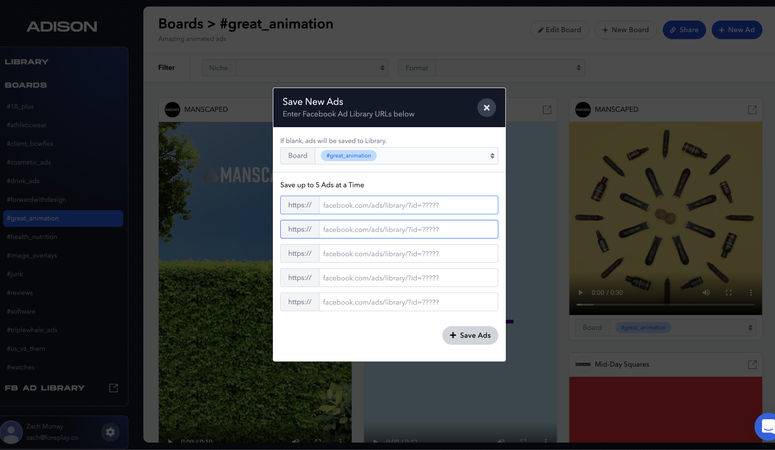This screenshot has width=775, height=450.
Task: Focus the second ad URL field
Action: pyautogui.click(x=389, y=229)
